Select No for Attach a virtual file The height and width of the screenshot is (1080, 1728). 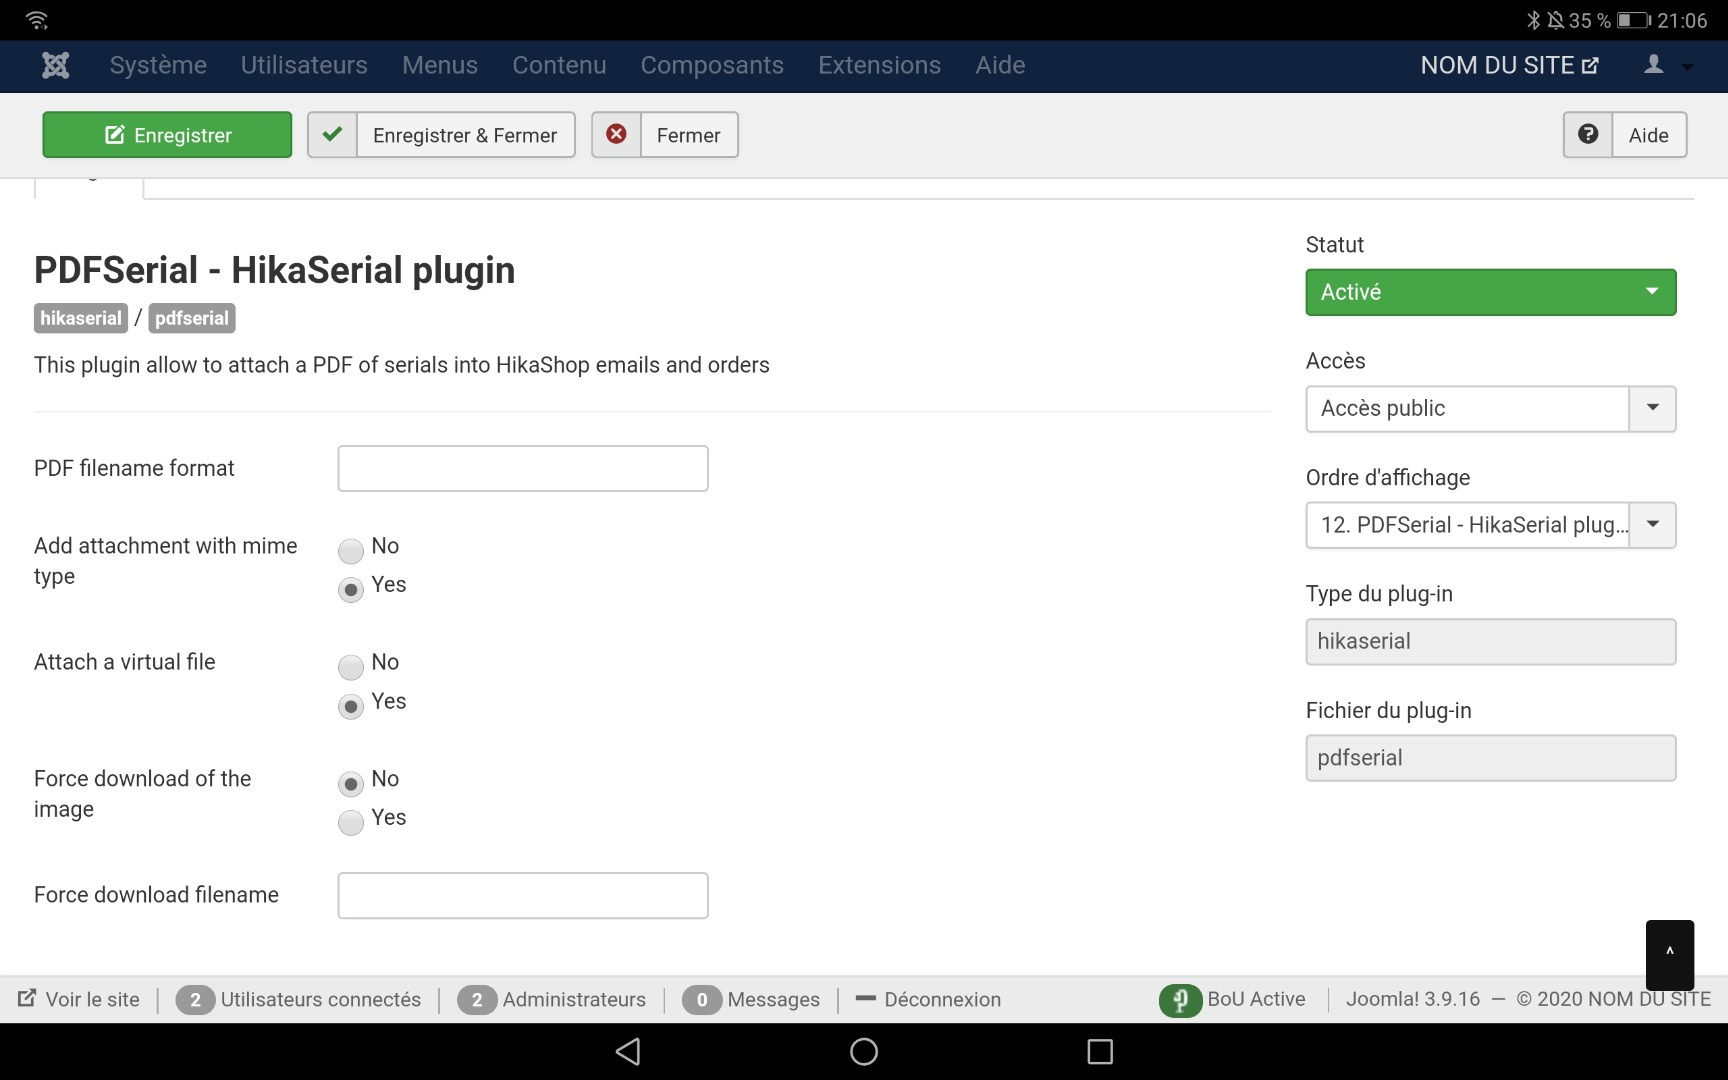351,667
